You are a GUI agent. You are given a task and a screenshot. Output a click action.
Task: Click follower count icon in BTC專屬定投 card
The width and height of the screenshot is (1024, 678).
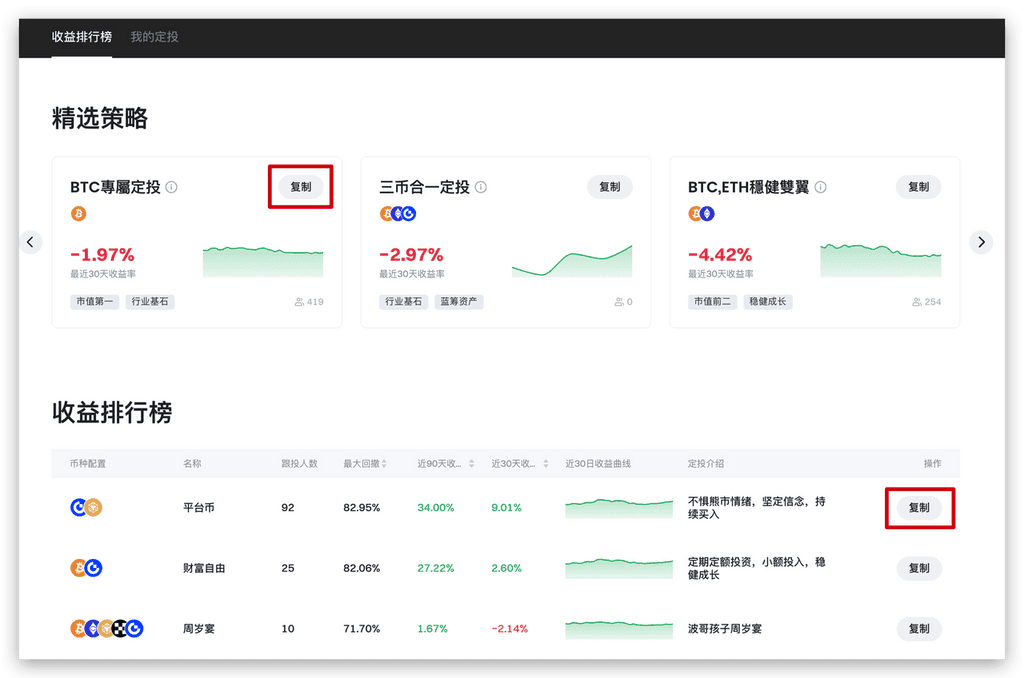click(300, 302)
